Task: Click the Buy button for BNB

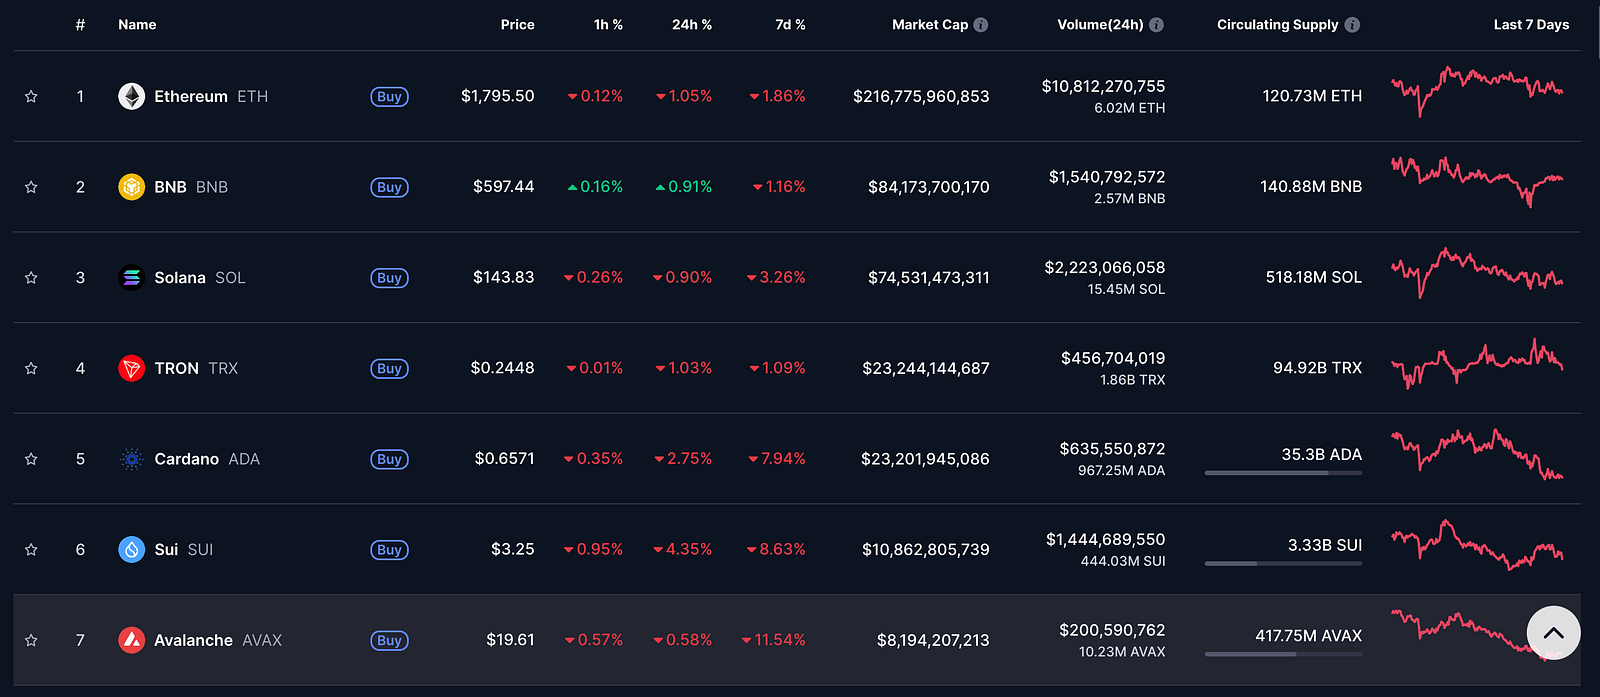Action: (389, 187)
